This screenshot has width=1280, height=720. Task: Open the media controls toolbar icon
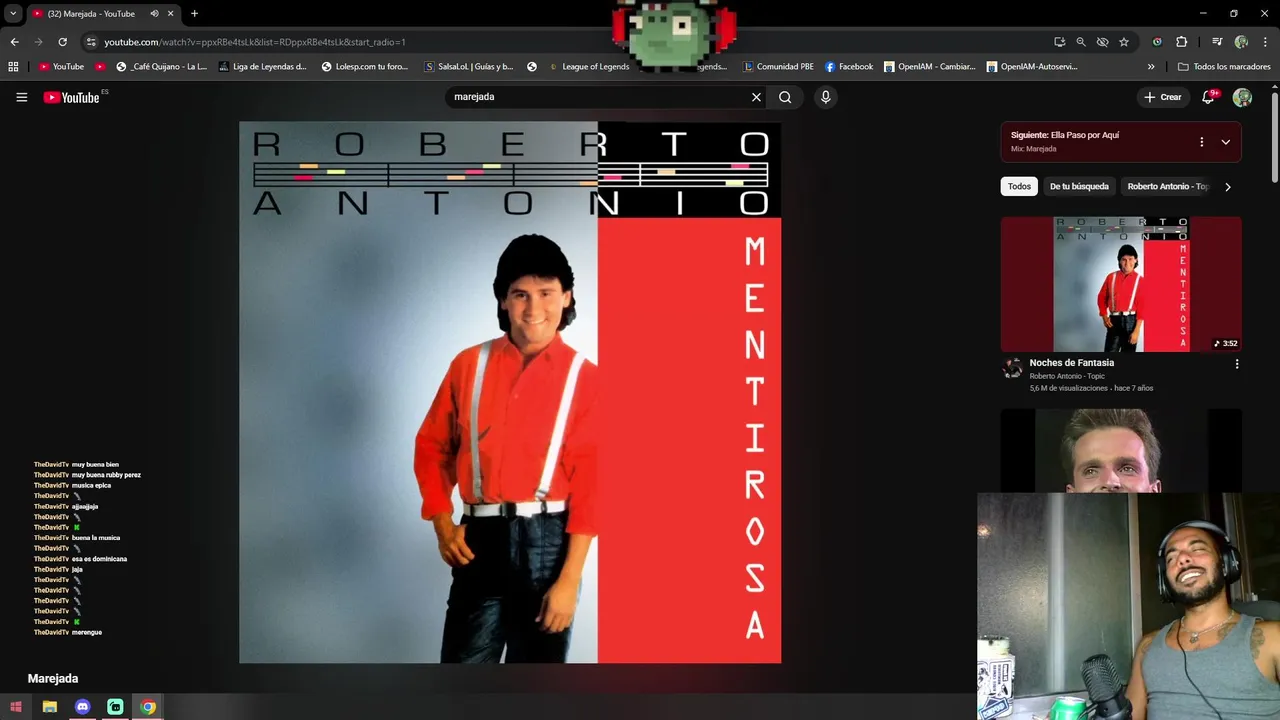pos(1217,42)
